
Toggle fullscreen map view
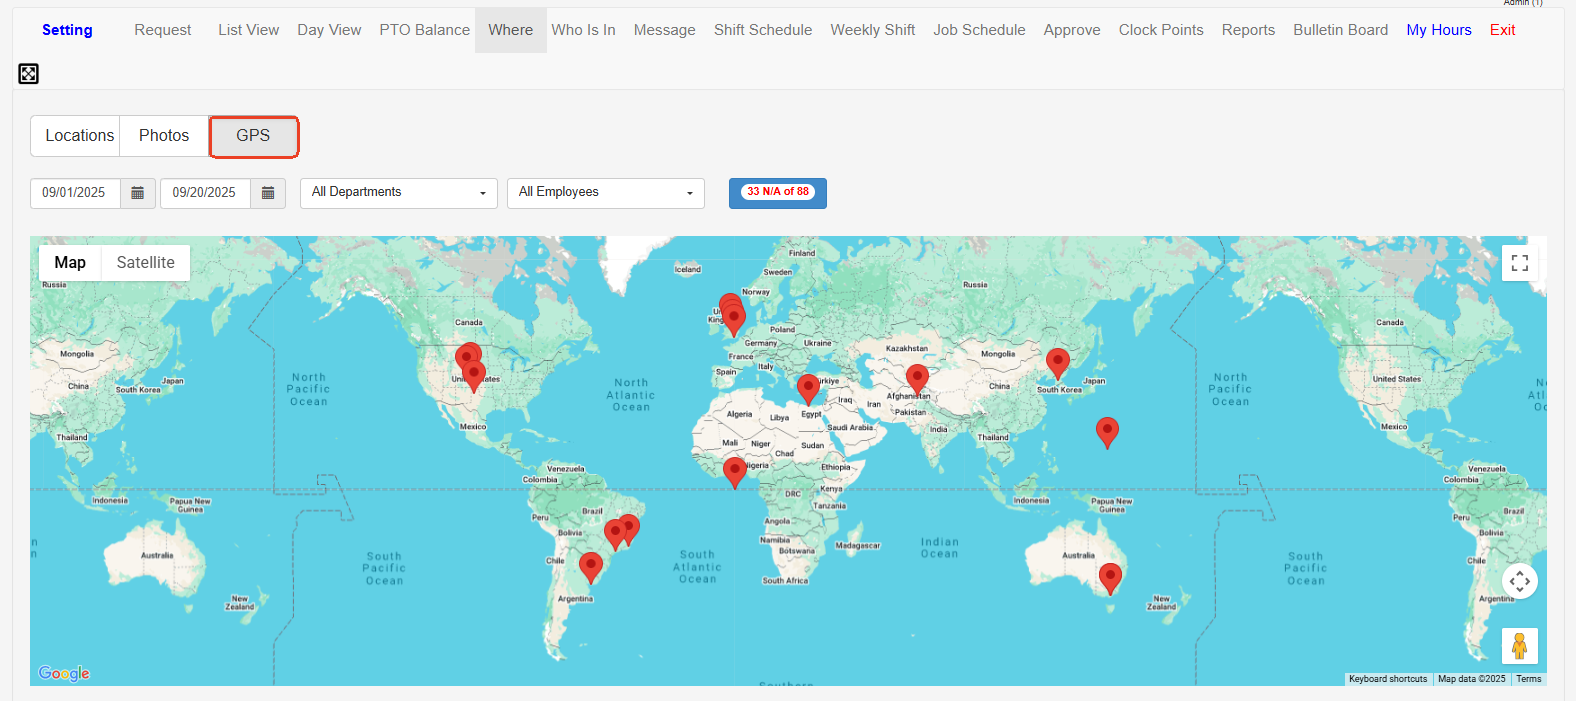[x=1519, y=263]
